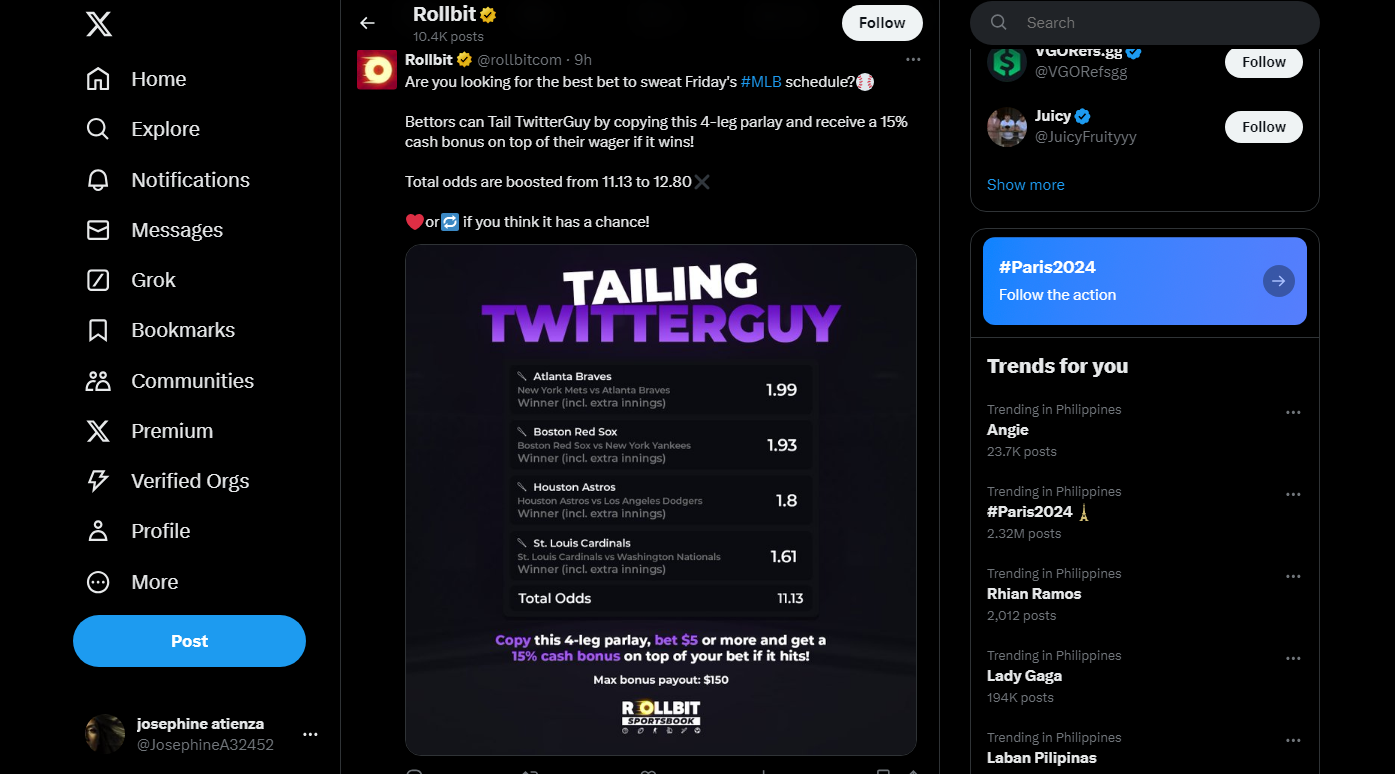The height and width of the screenshot is (774, 1395).
Task: Click Show more in suggestions
Action: [x=1025, y=185]
